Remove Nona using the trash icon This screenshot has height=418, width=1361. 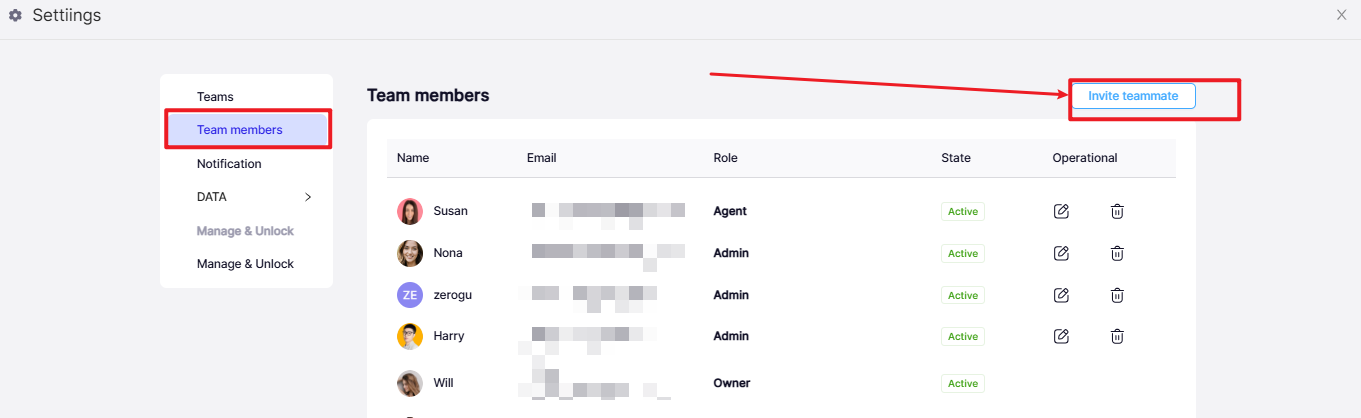(1118, 253)
